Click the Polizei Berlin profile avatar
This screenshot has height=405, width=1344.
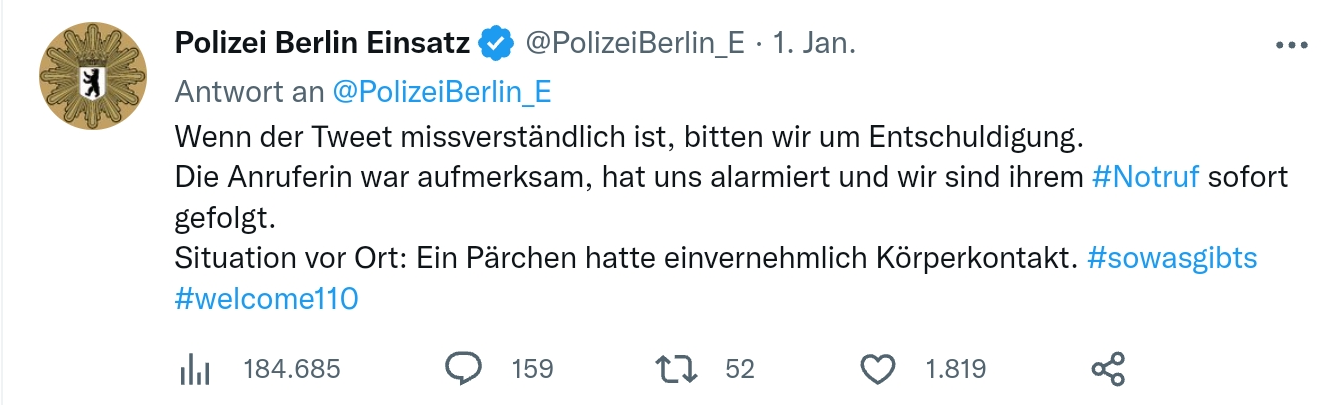point(92,76)
